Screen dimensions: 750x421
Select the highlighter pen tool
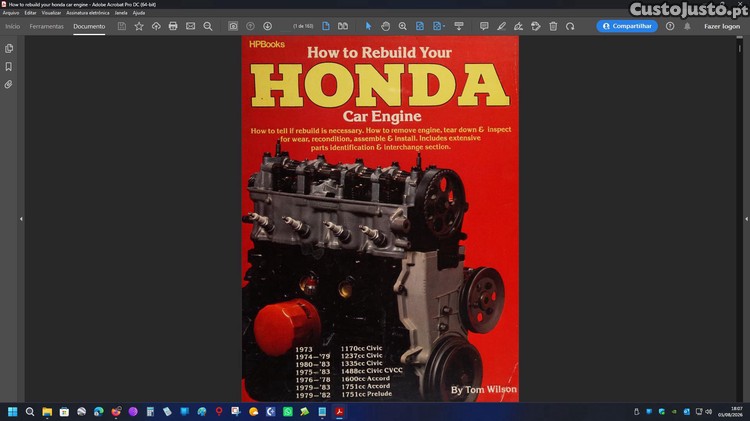point(501,26)
